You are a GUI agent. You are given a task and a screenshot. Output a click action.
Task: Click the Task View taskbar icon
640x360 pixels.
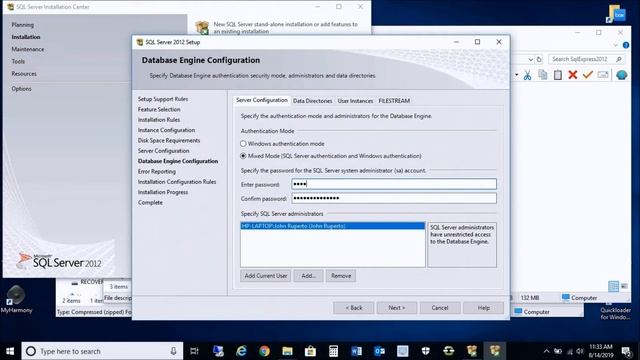[194, 351]
